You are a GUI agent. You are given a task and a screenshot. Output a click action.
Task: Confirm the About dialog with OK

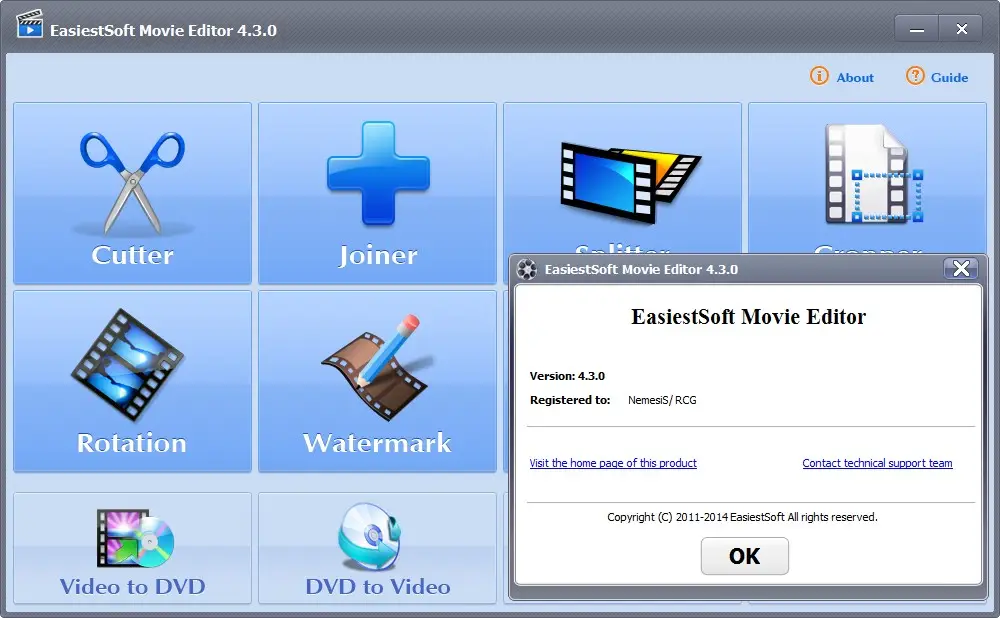tap(744, 555)
